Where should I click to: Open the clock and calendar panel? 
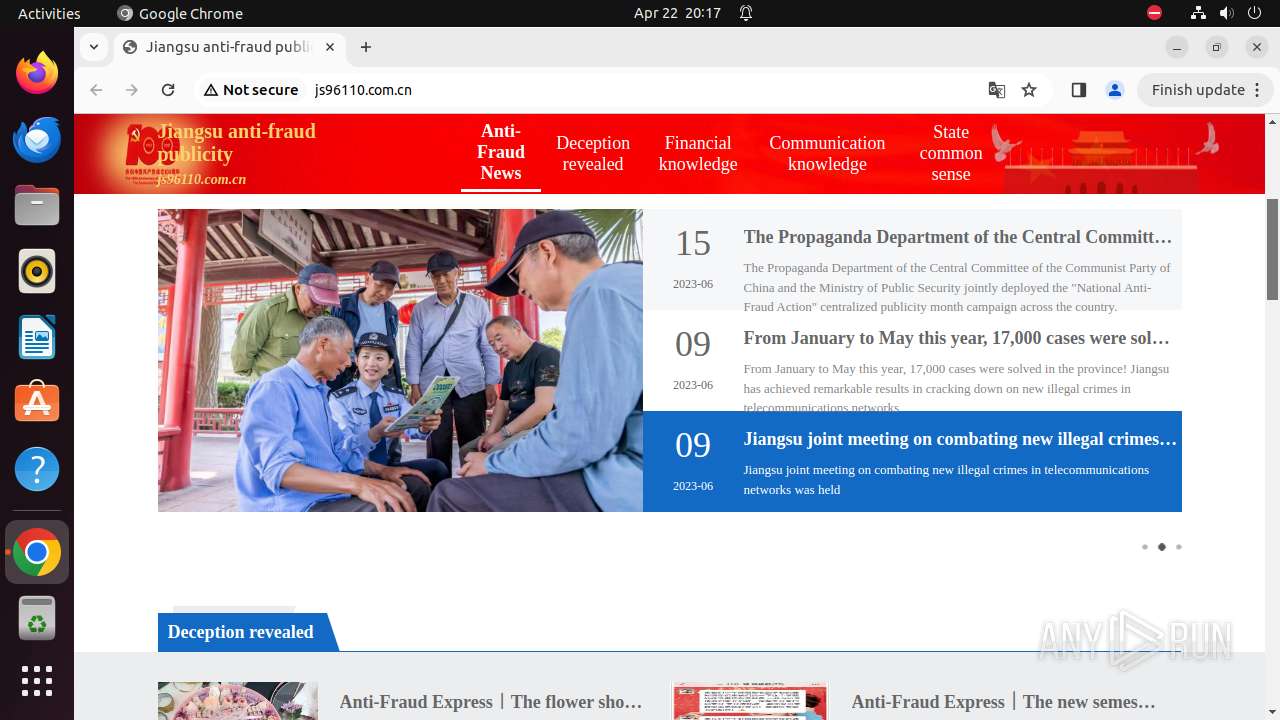(677, 13)
